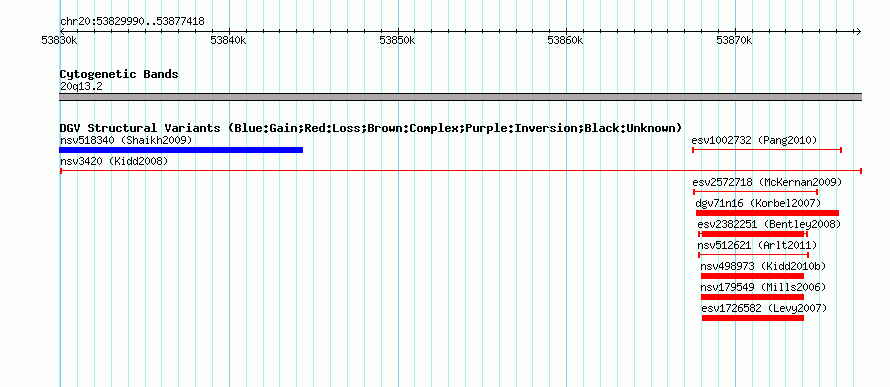The width and height of the screenshot is (890, 387).
Task: Select the esv1726582 red loss bar
Action: pyautogui.click(x=753, y=318)
